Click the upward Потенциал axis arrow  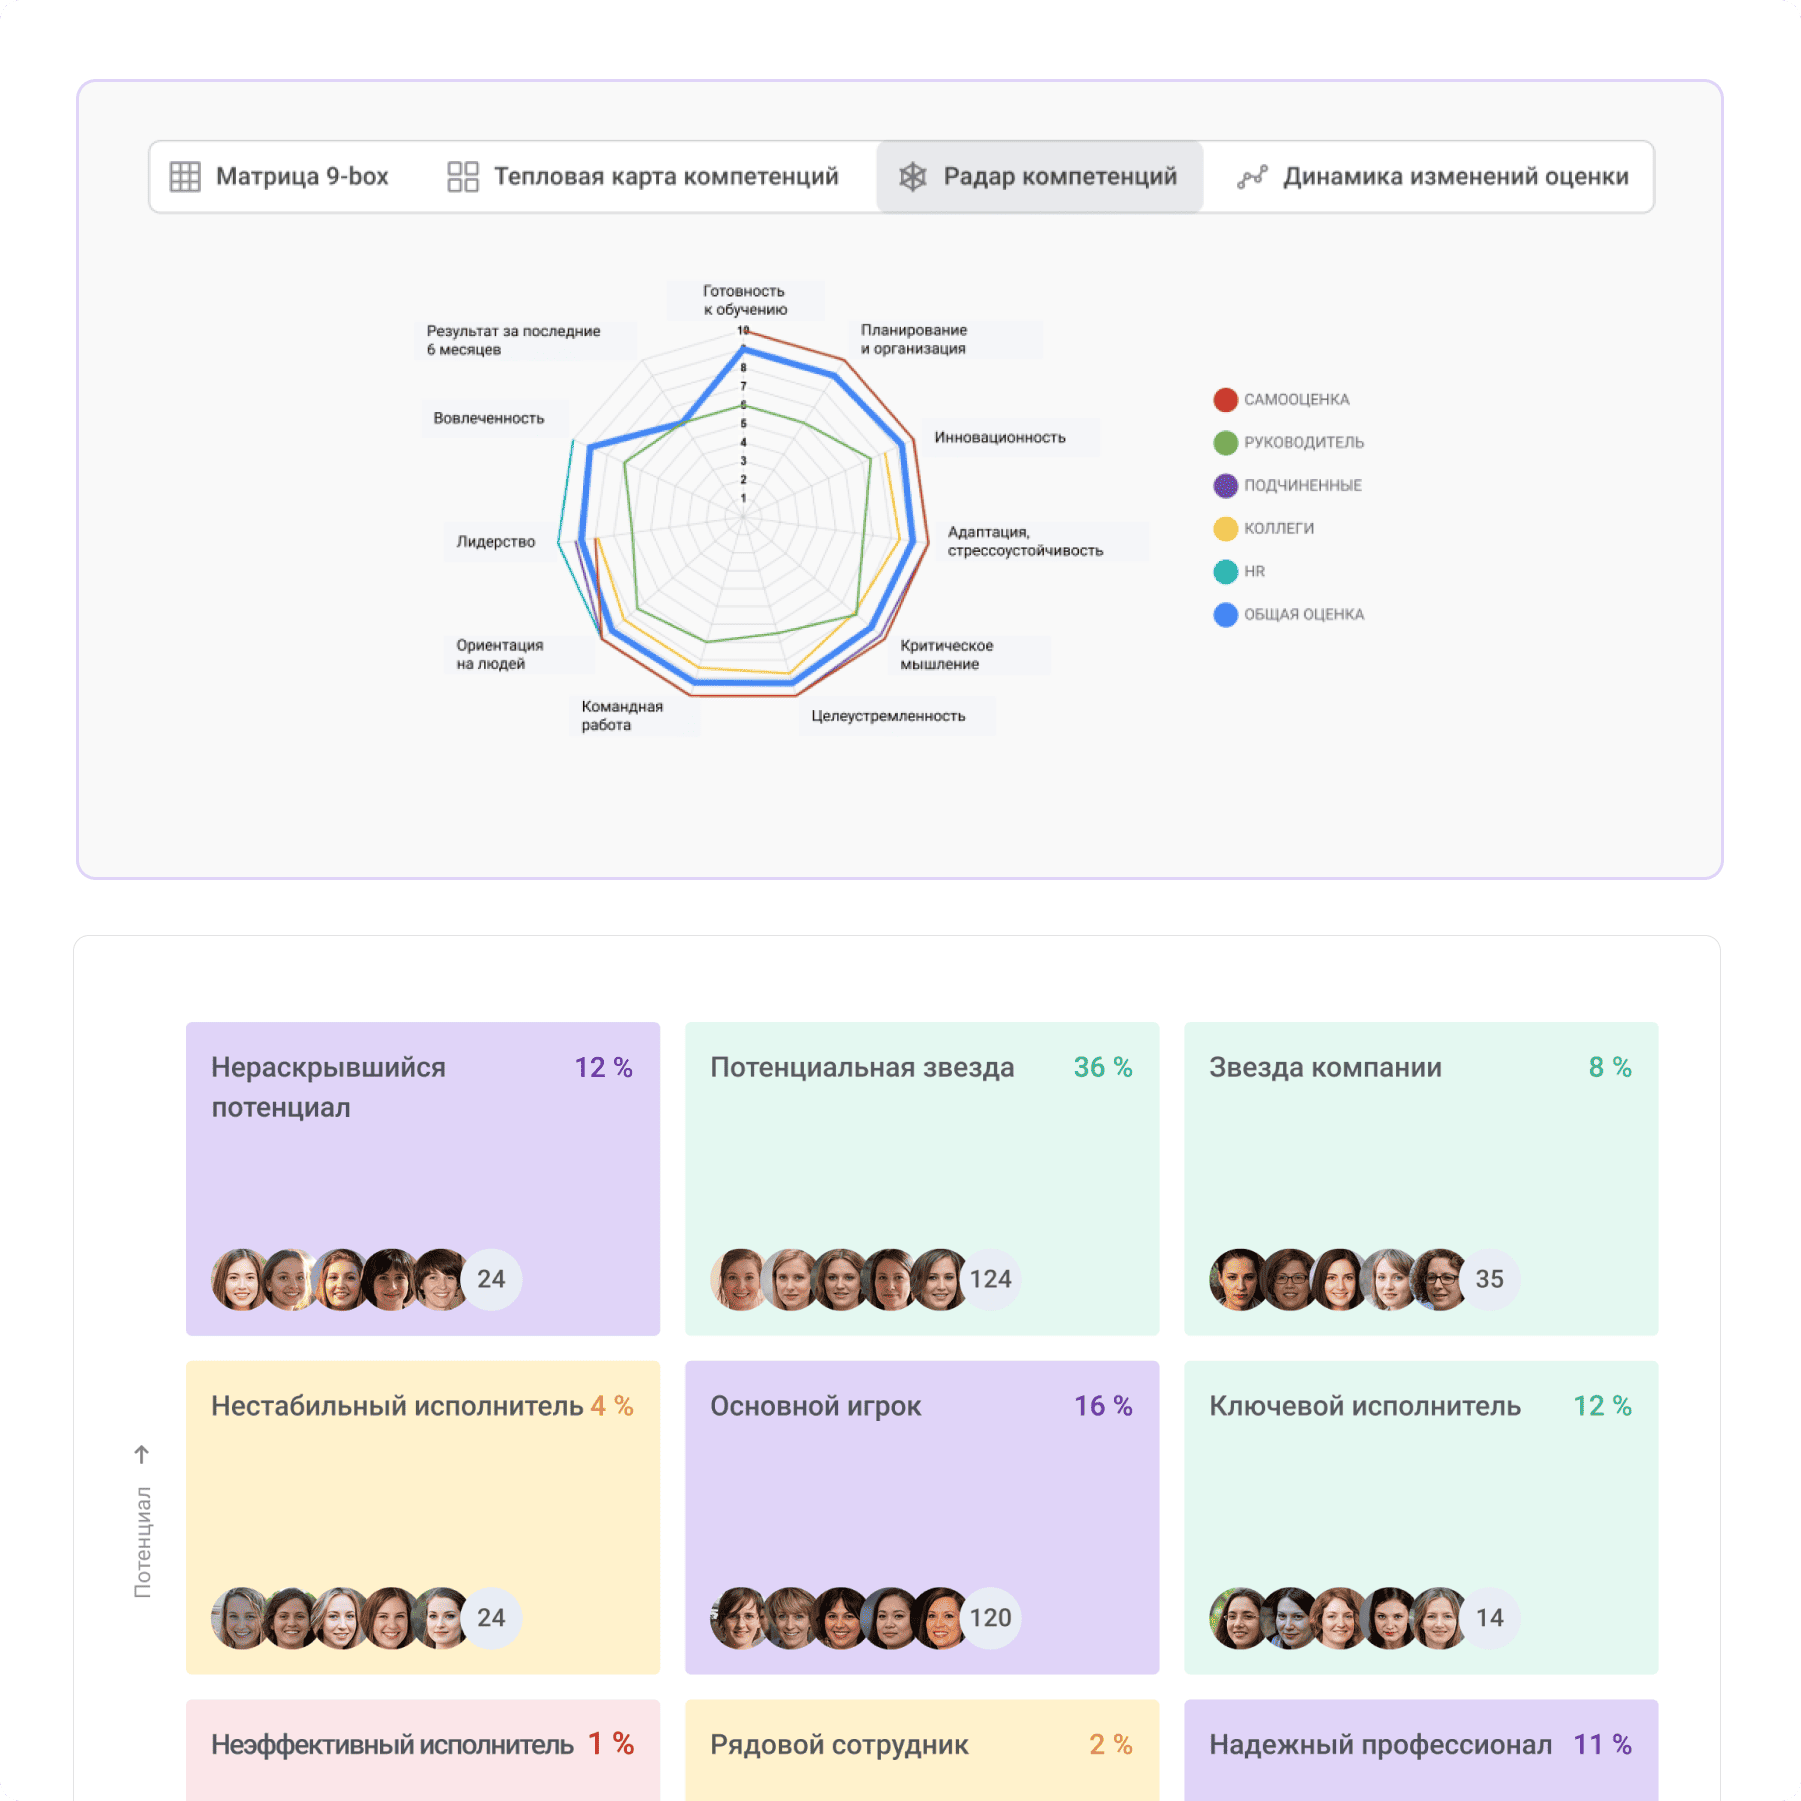click(142, 1453)
